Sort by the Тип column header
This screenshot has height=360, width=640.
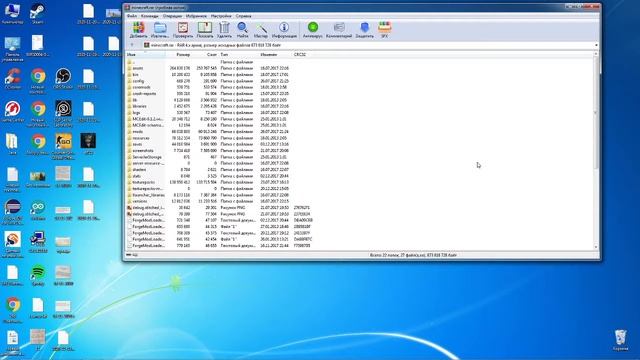click(x=239, y=54)
